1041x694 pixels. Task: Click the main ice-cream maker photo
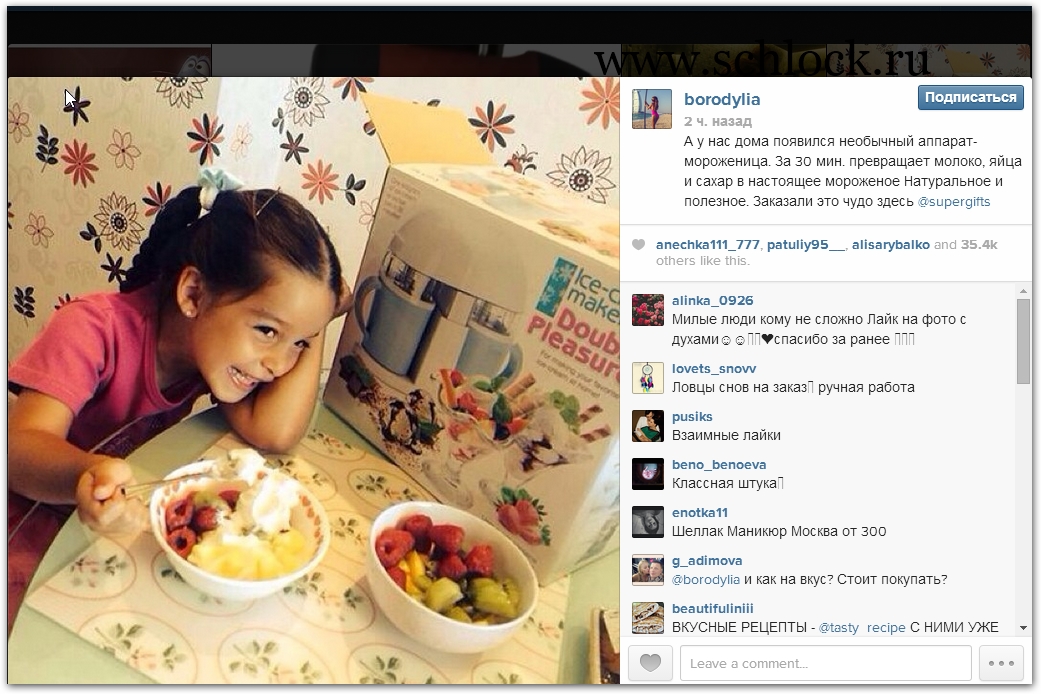click(x=313, y=381)
